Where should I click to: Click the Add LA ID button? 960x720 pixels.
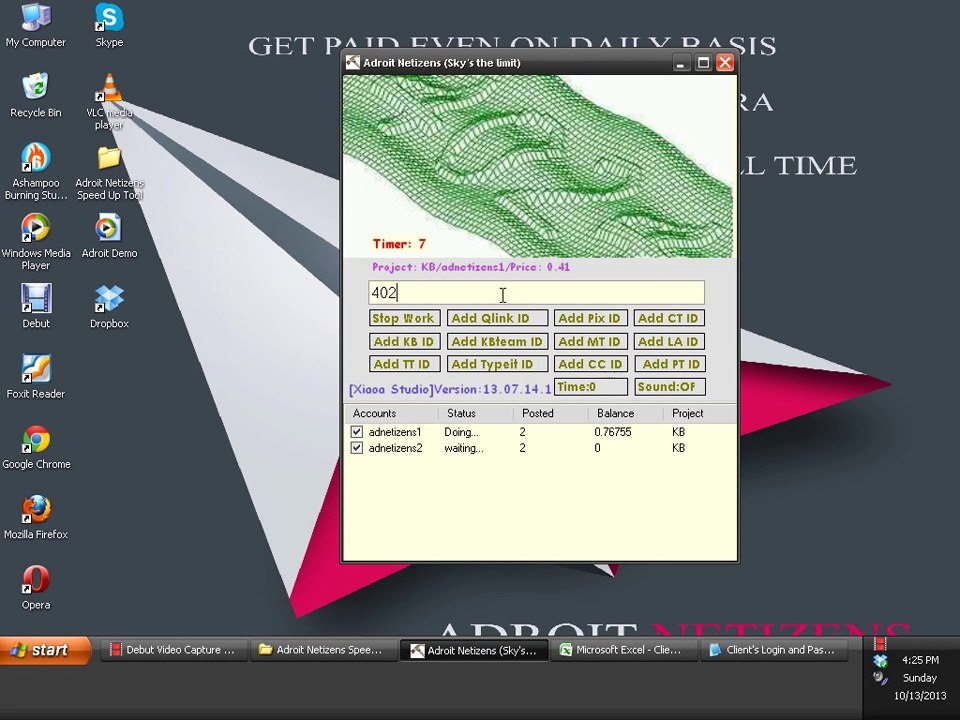tap(669, 341)
